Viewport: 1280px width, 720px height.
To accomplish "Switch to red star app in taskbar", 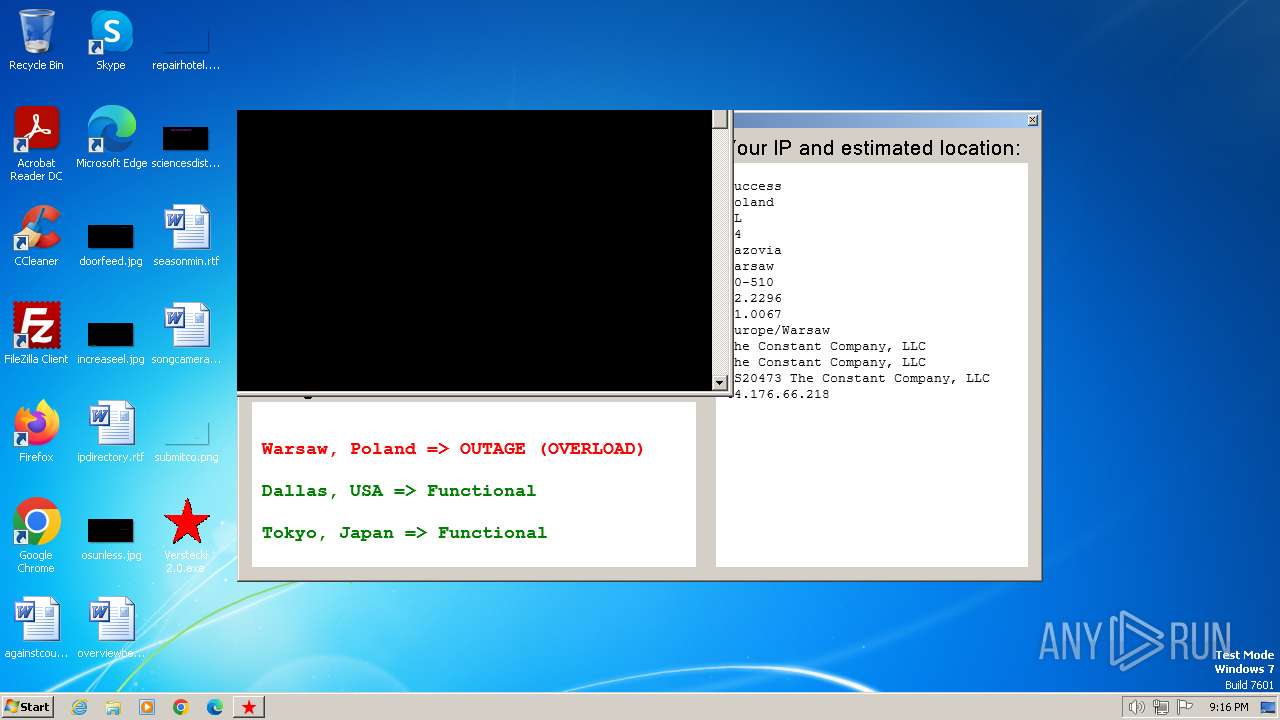I will click(x=249, y=707).
